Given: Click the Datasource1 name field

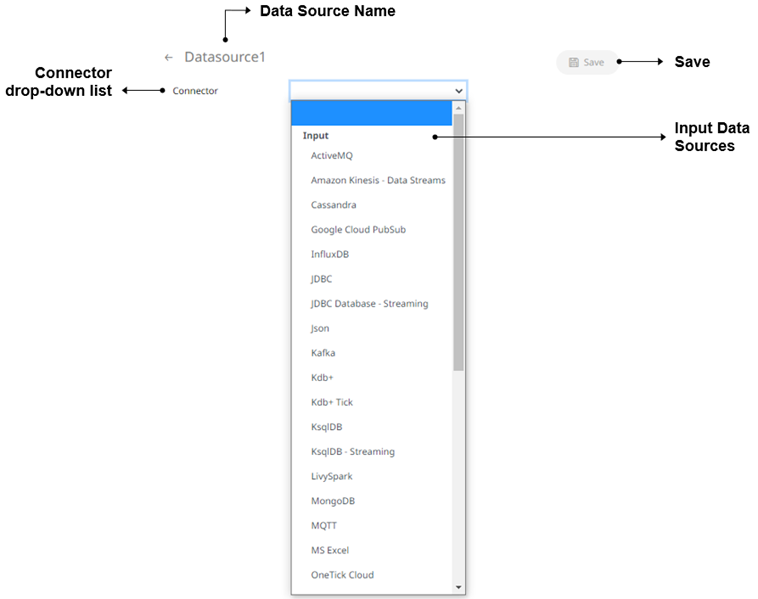Looking at the screenshot, I should [x=225, y=58].
